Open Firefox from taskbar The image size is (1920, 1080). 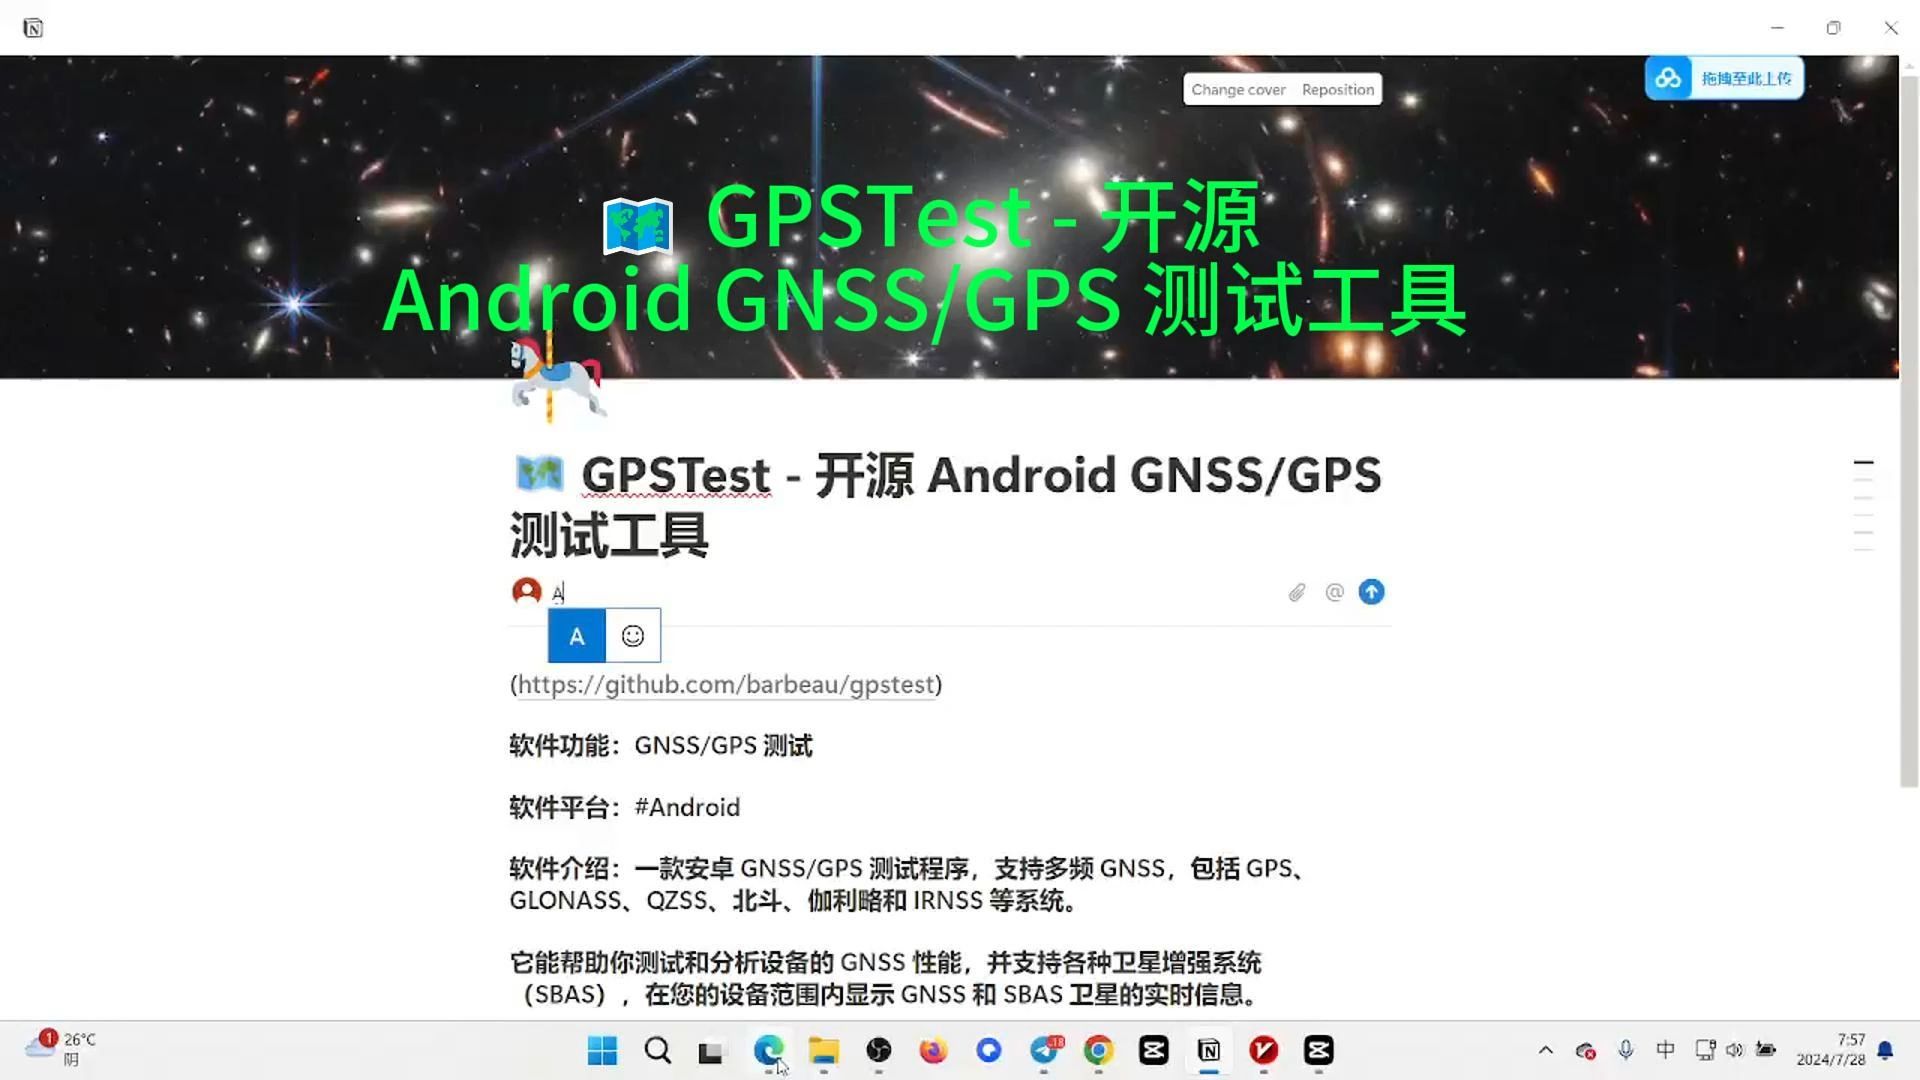tap(933, 1051)
